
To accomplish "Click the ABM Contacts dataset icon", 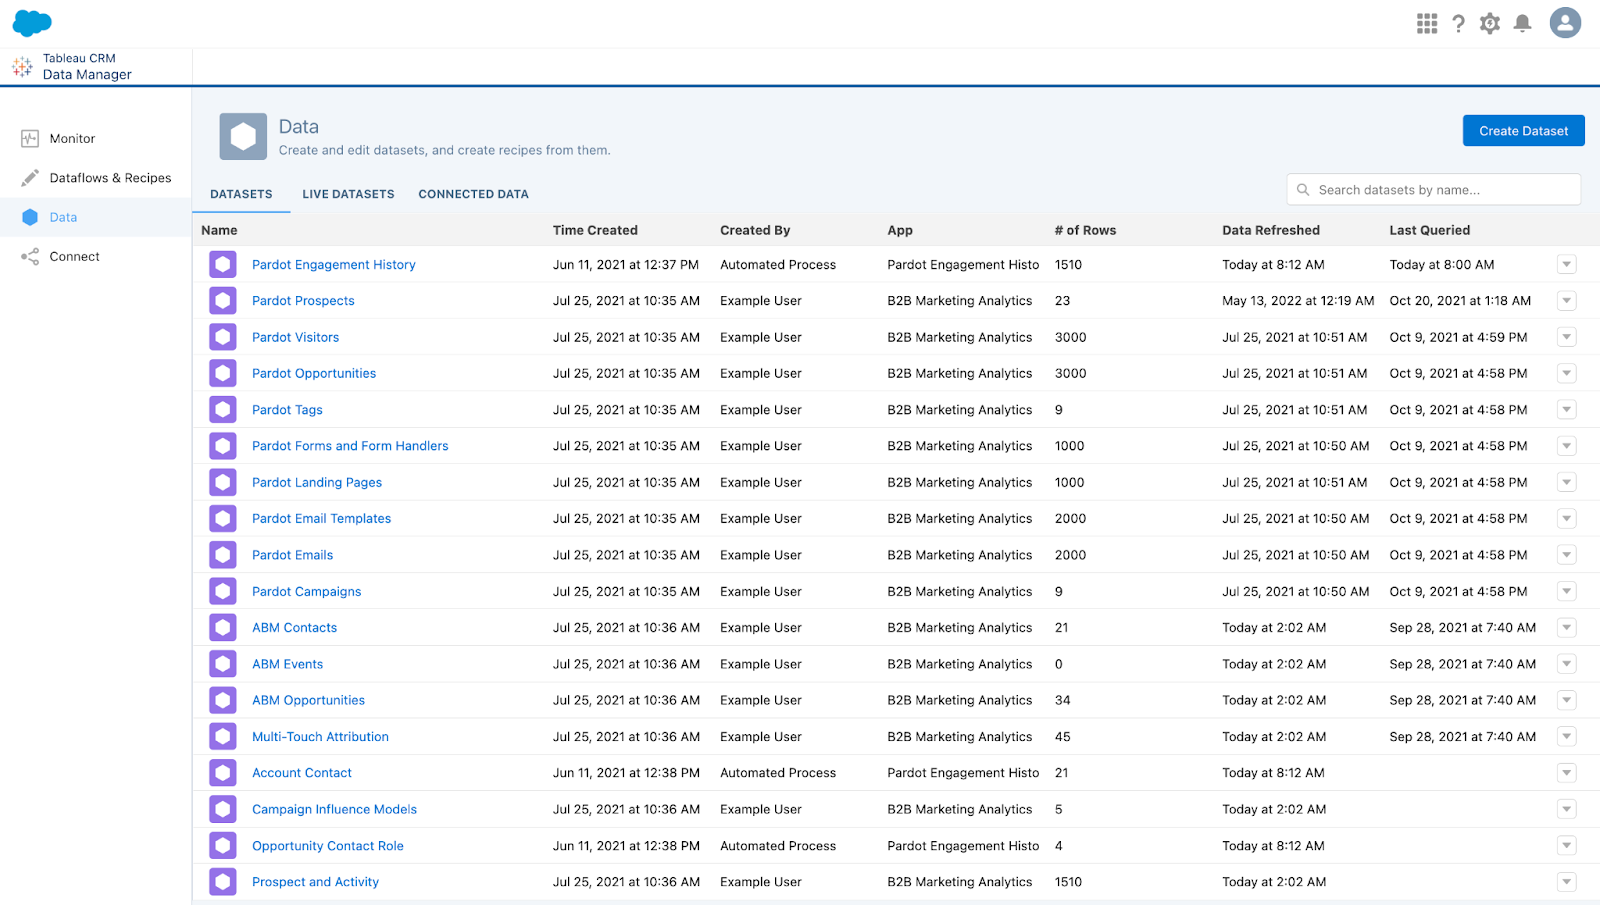I will 223,628.
